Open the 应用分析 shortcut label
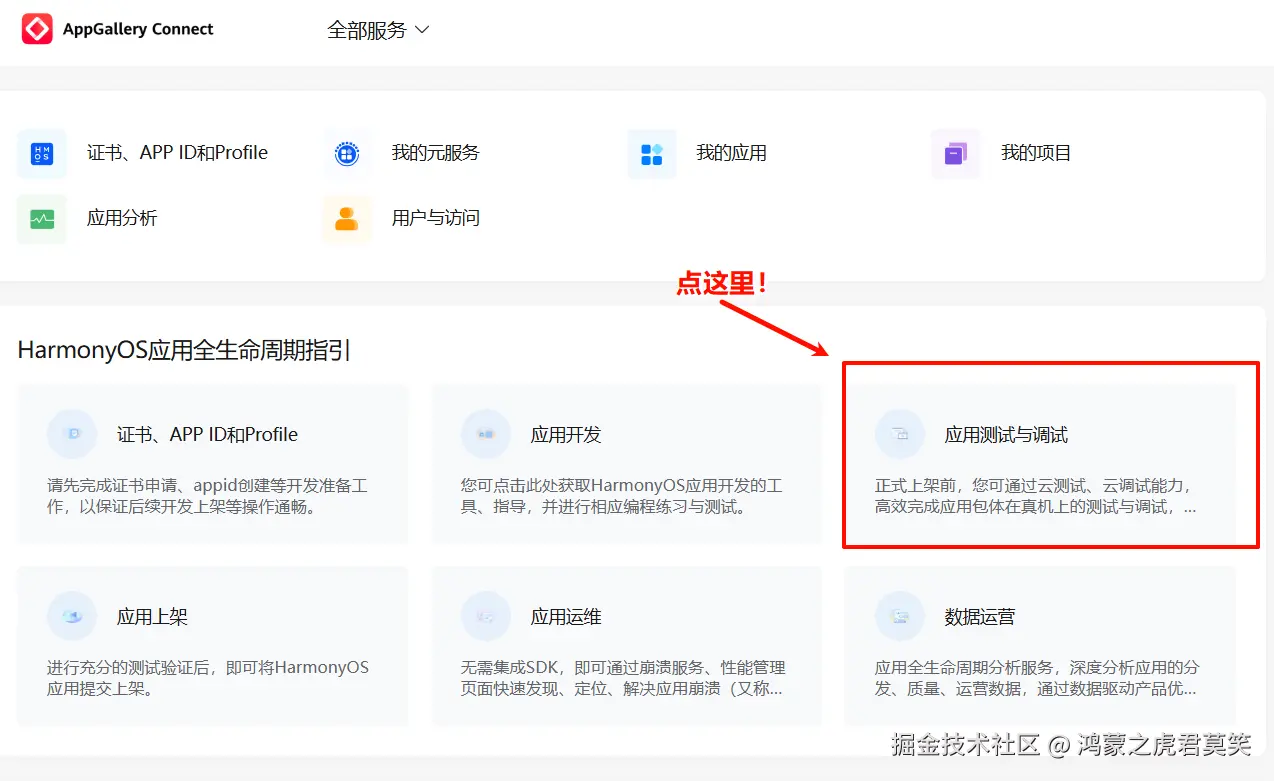Image resolution: width=1274 pixels, height=781 pixels. click(x=122, y=218)
